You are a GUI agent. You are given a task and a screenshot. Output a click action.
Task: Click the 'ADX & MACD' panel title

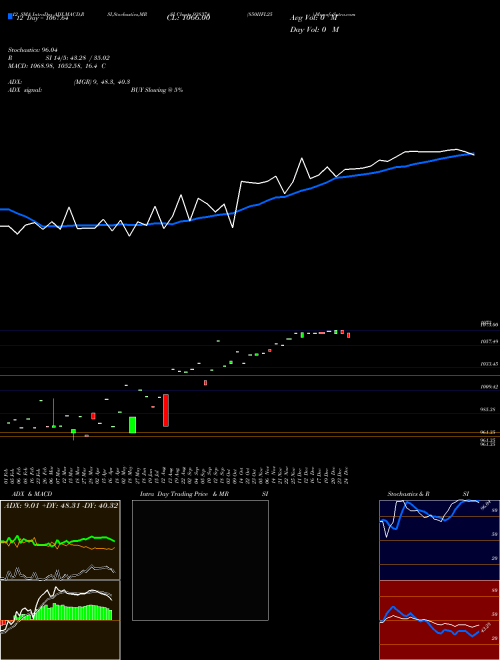[x=32, y=494]
